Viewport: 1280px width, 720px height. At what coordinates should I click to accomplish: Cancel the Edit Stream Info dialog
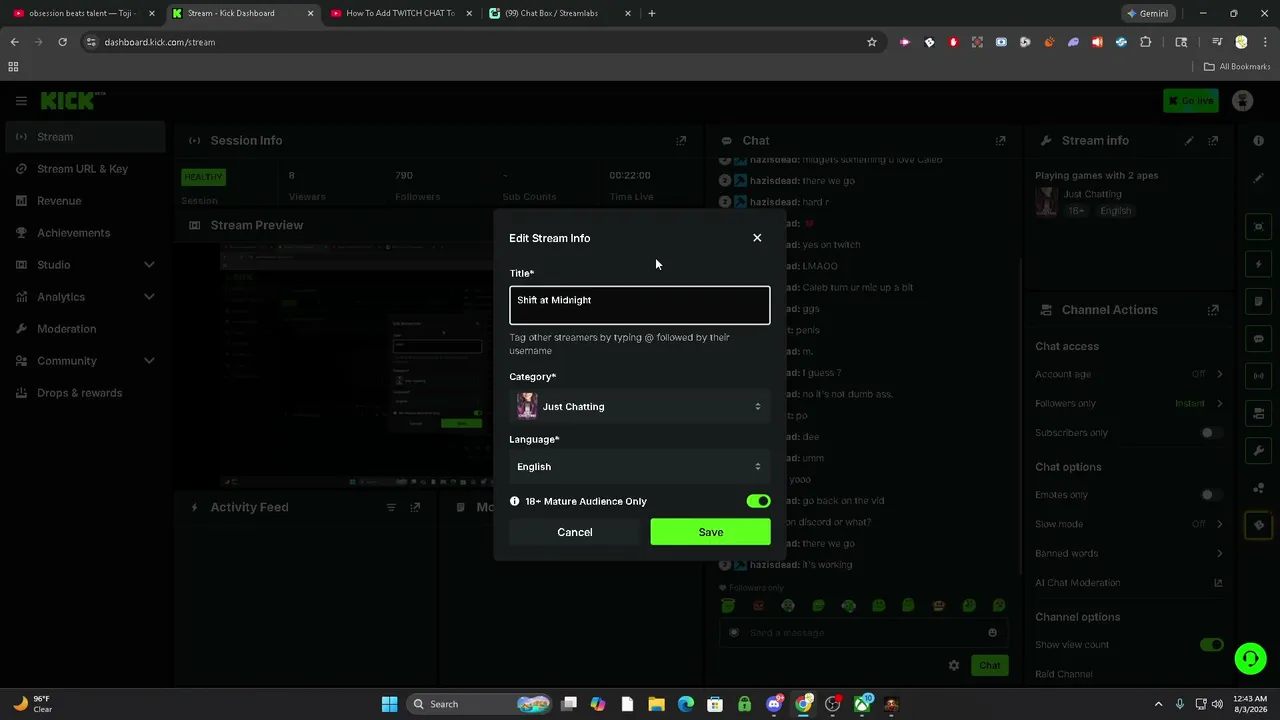point(575,532)
